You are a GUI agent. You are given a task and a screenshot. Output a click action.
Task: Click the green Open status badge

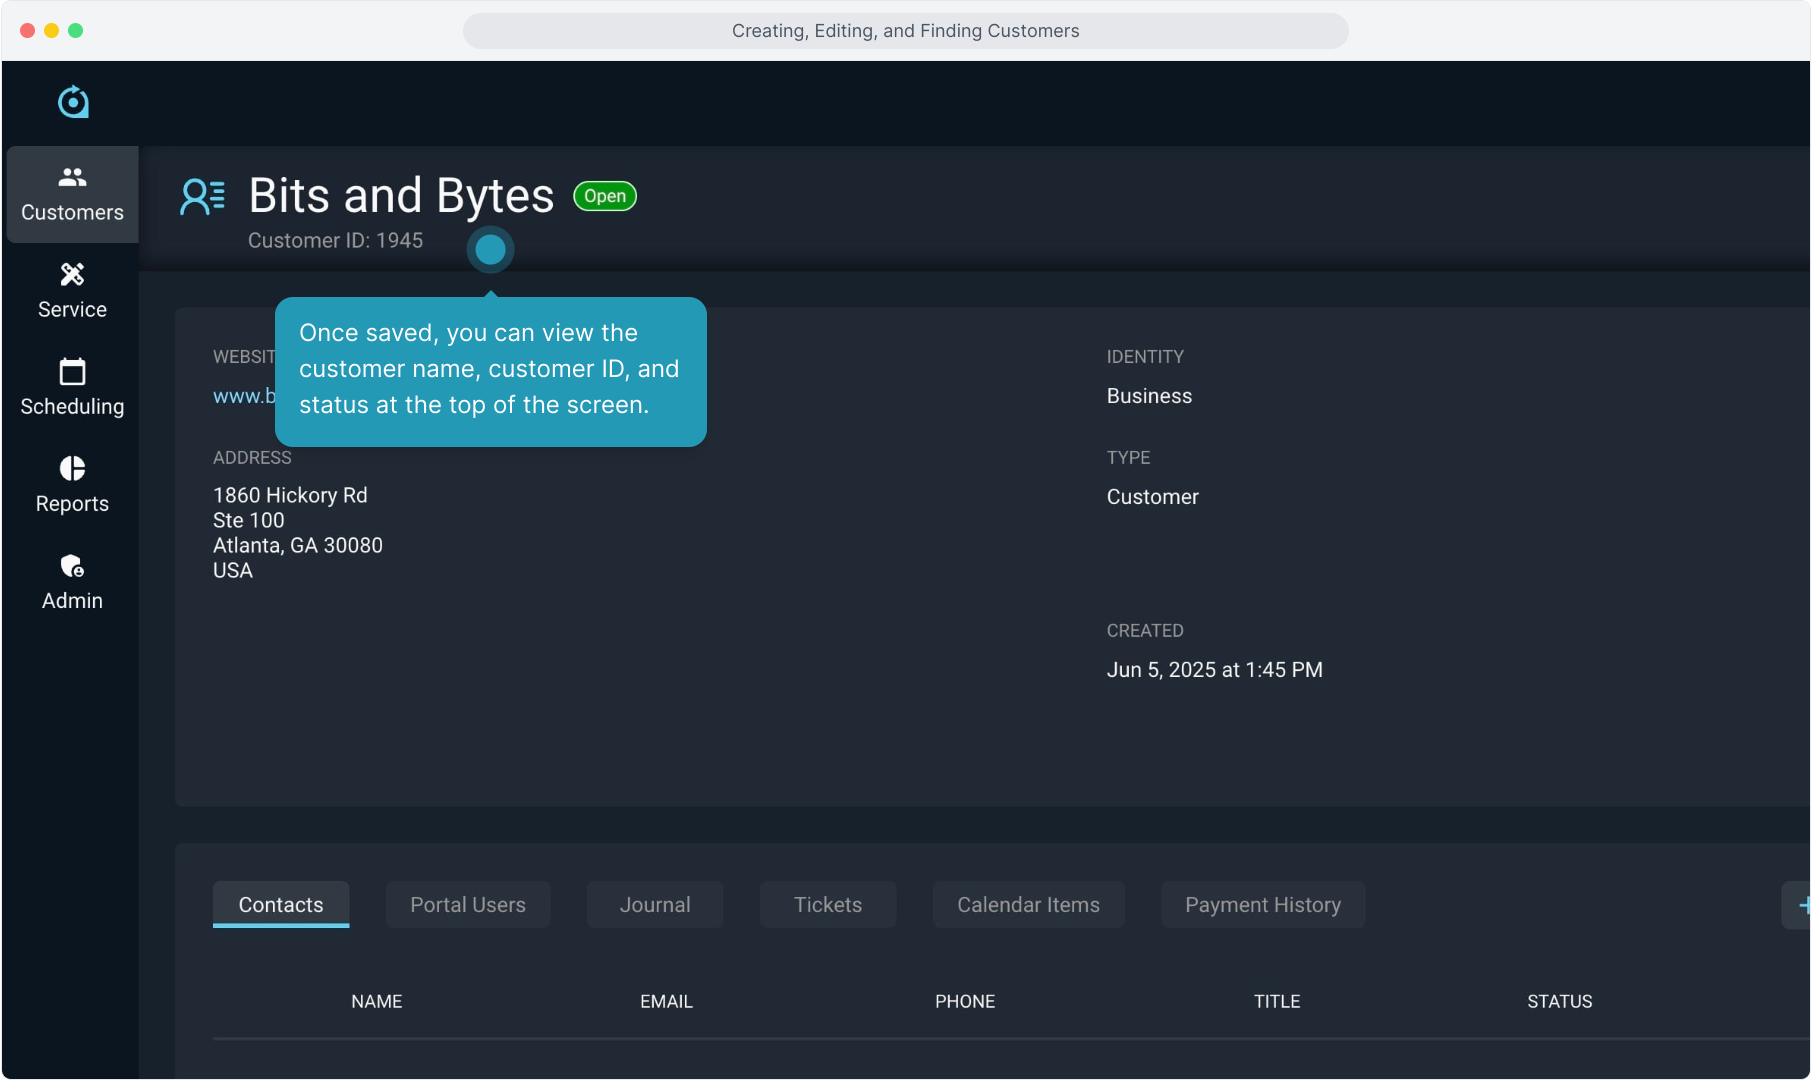(x=605, y=196)
